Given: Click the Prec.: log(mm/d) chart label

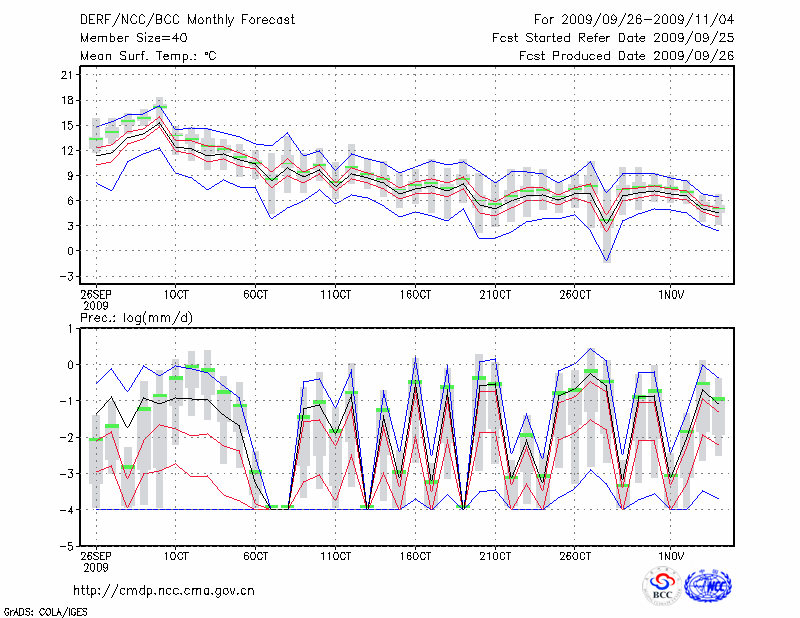Looking at the screenshot, I should [136, 318].
